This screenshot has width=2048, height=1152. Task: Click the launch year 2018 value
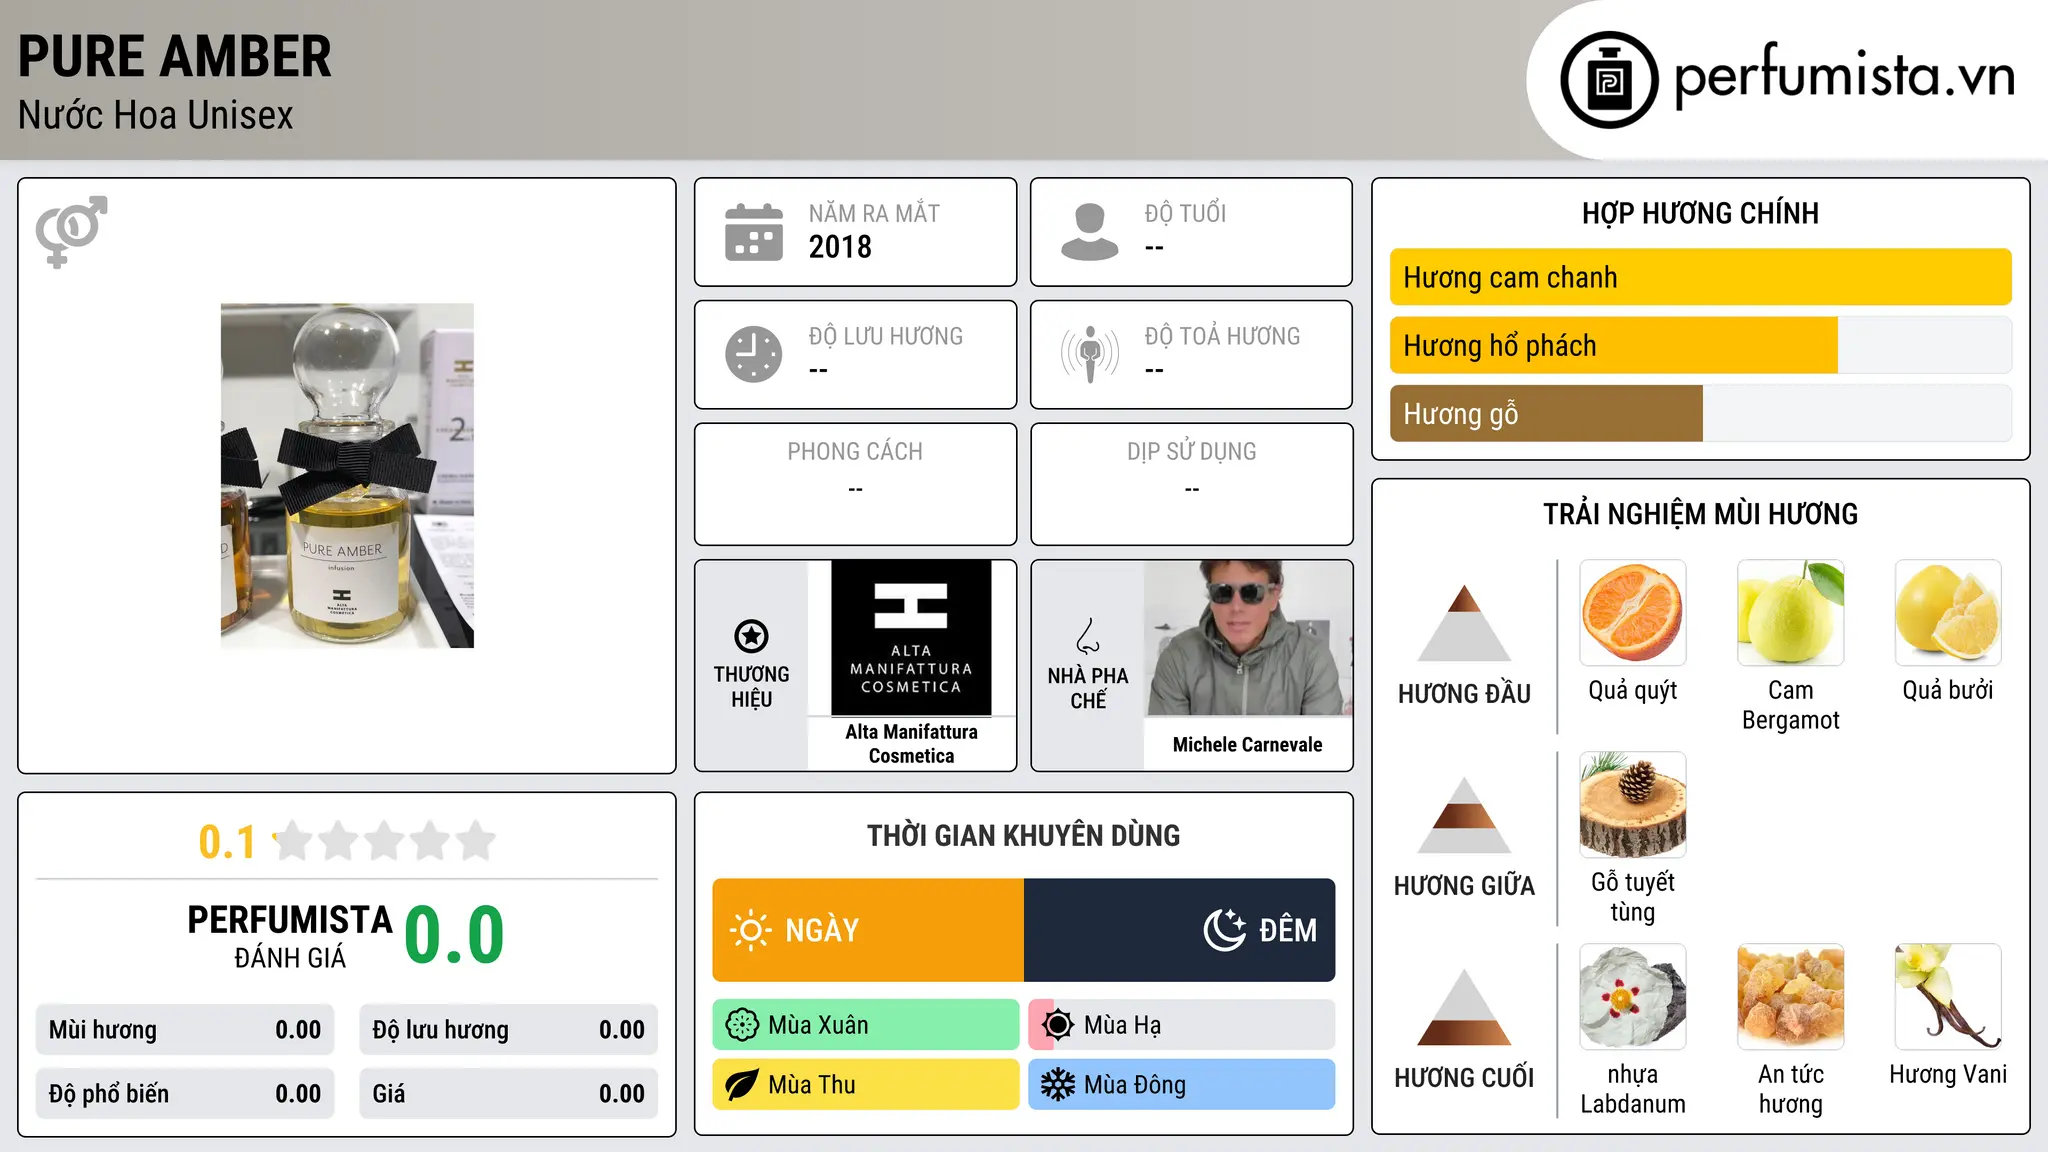[840, 247]
